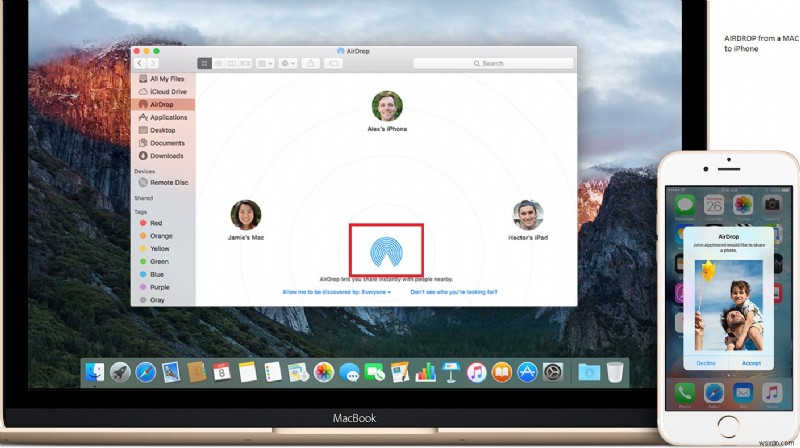Viewport: 800px width, 448px height.
Task: Open Finder from the Dock
Action: (94, 372)
